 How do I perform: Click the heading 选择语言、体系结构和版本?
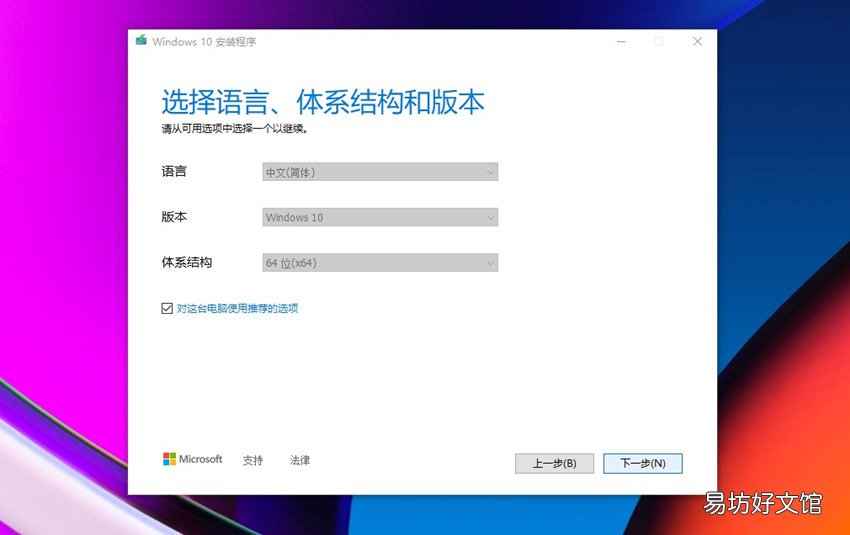click(x=323, y=102)
